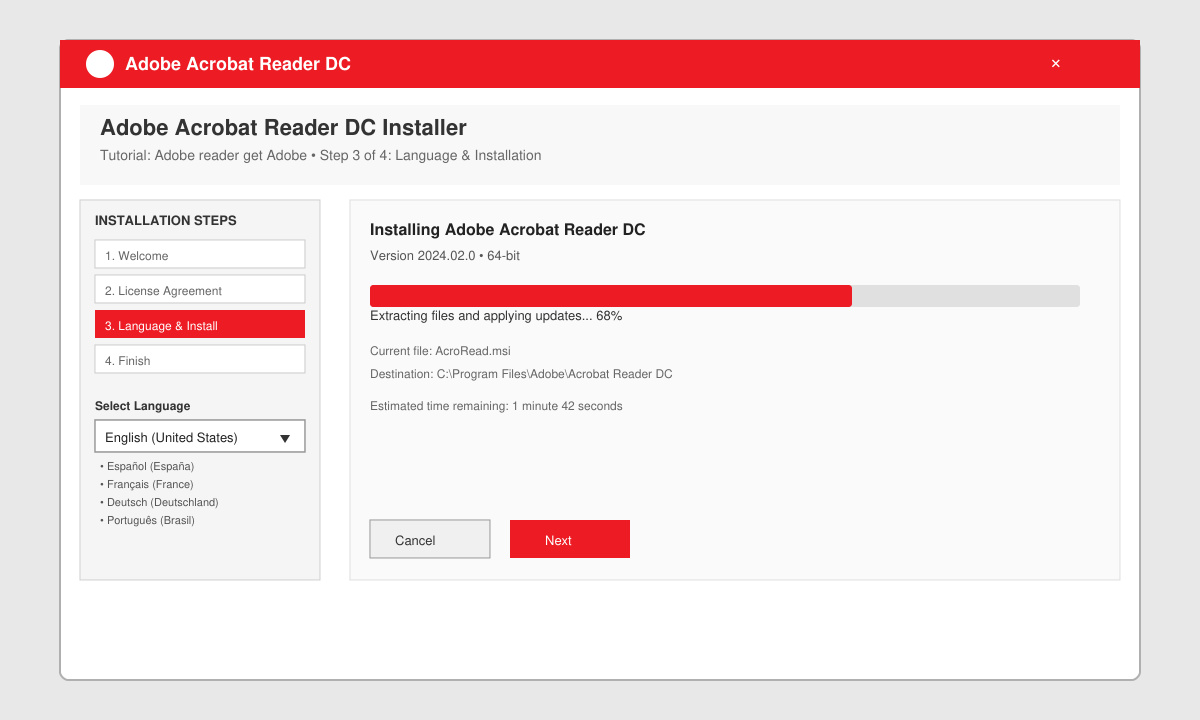Click the Adobe Acrobat Reader DC title bar text

point(238,64)
